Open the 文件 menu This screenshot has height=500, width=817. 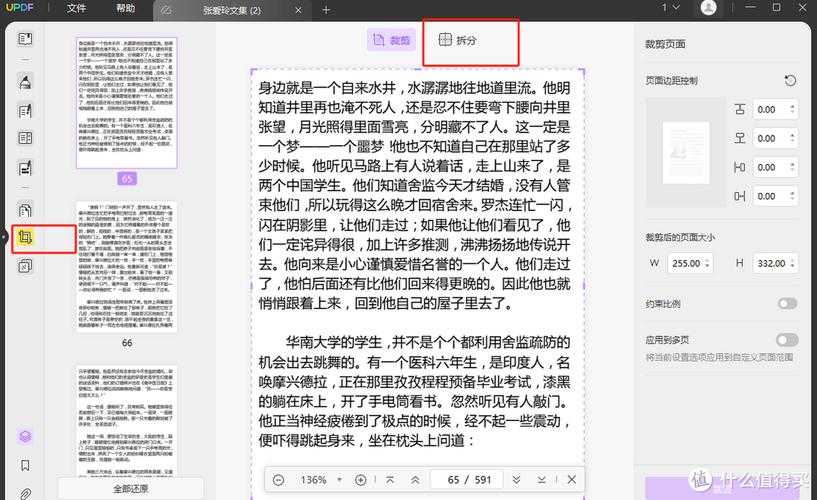point(76,8)
